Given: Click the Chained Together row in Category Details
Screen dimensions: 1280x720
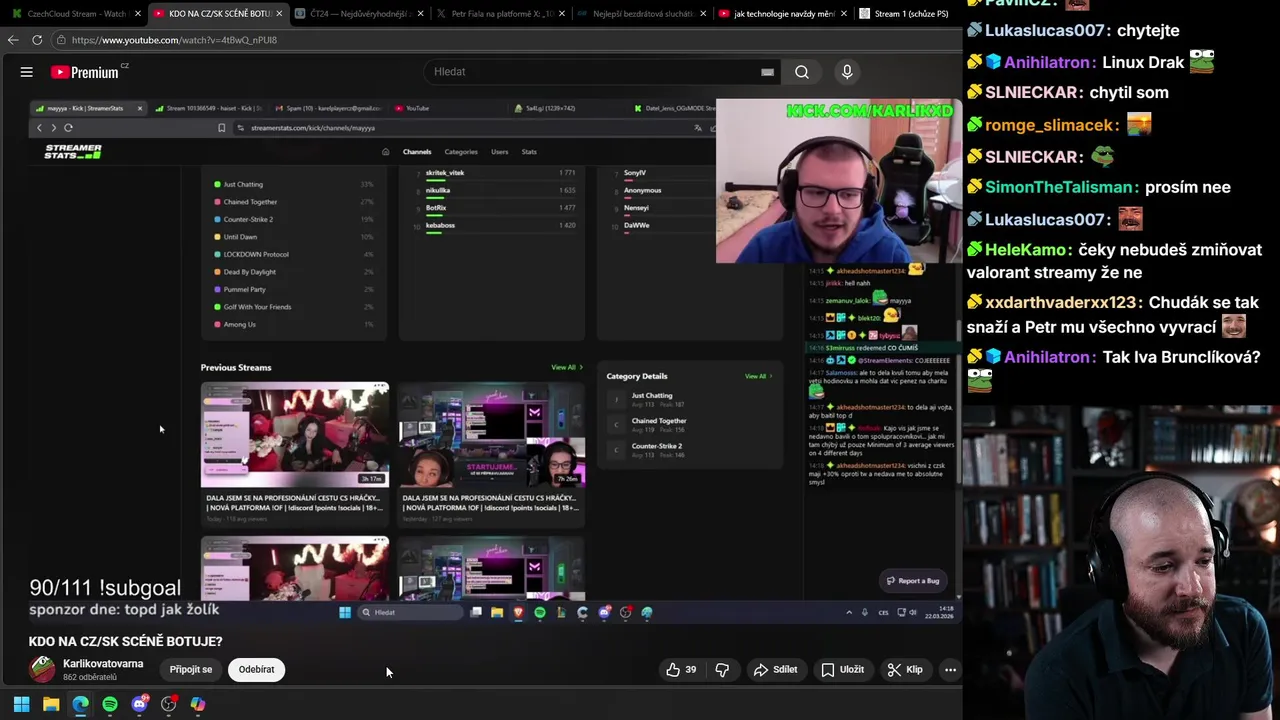Looking at the screenshot, I should point(692,424).
